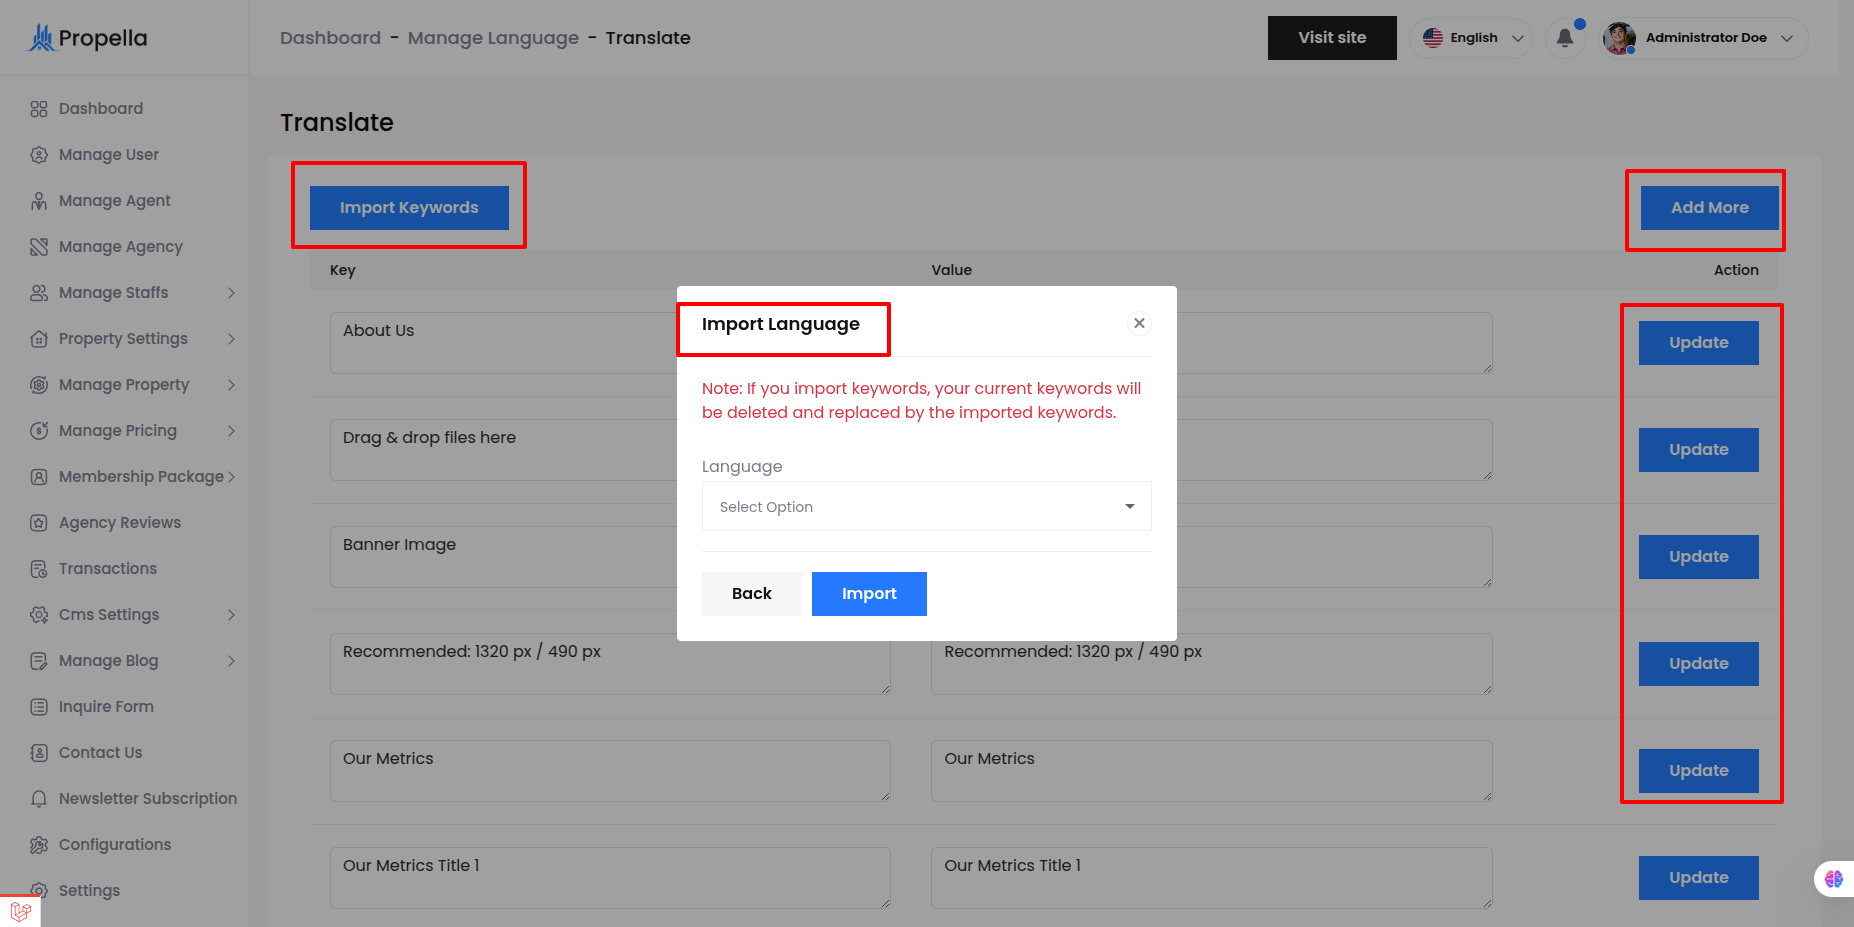This screenshot has width=1854, height=927.
Task: Click the Import Keywords button
Action: tap(409, 208)
